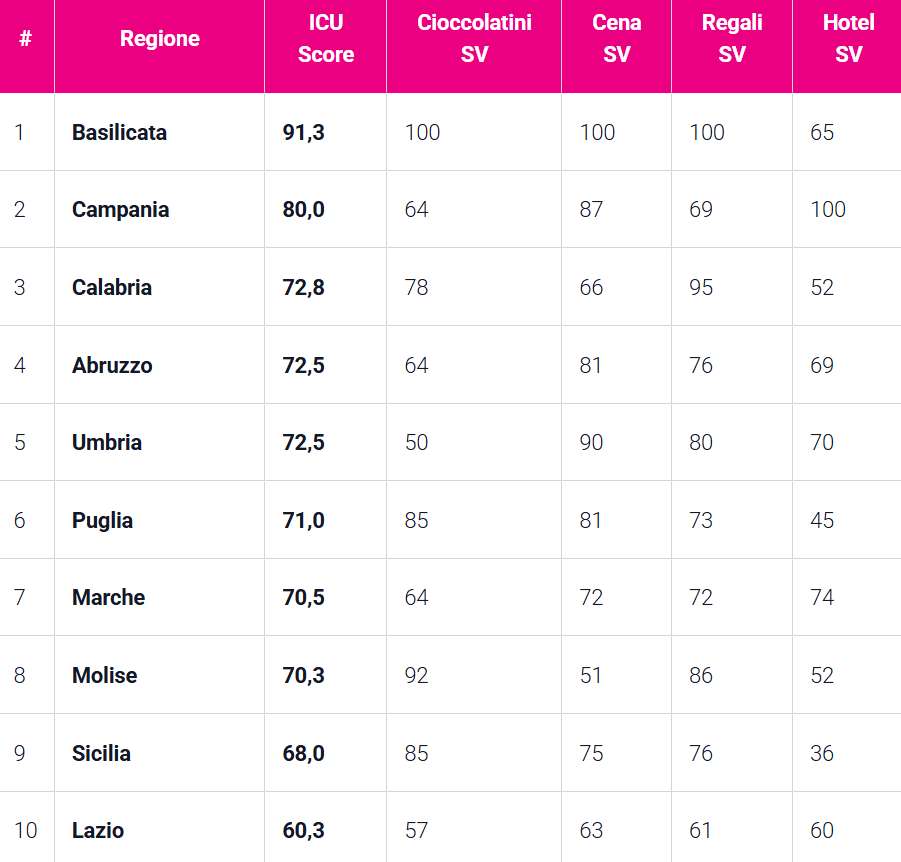The image size is (901, 862).
Task: Click the Regali SV column header
Action: (x=732, y=39)
